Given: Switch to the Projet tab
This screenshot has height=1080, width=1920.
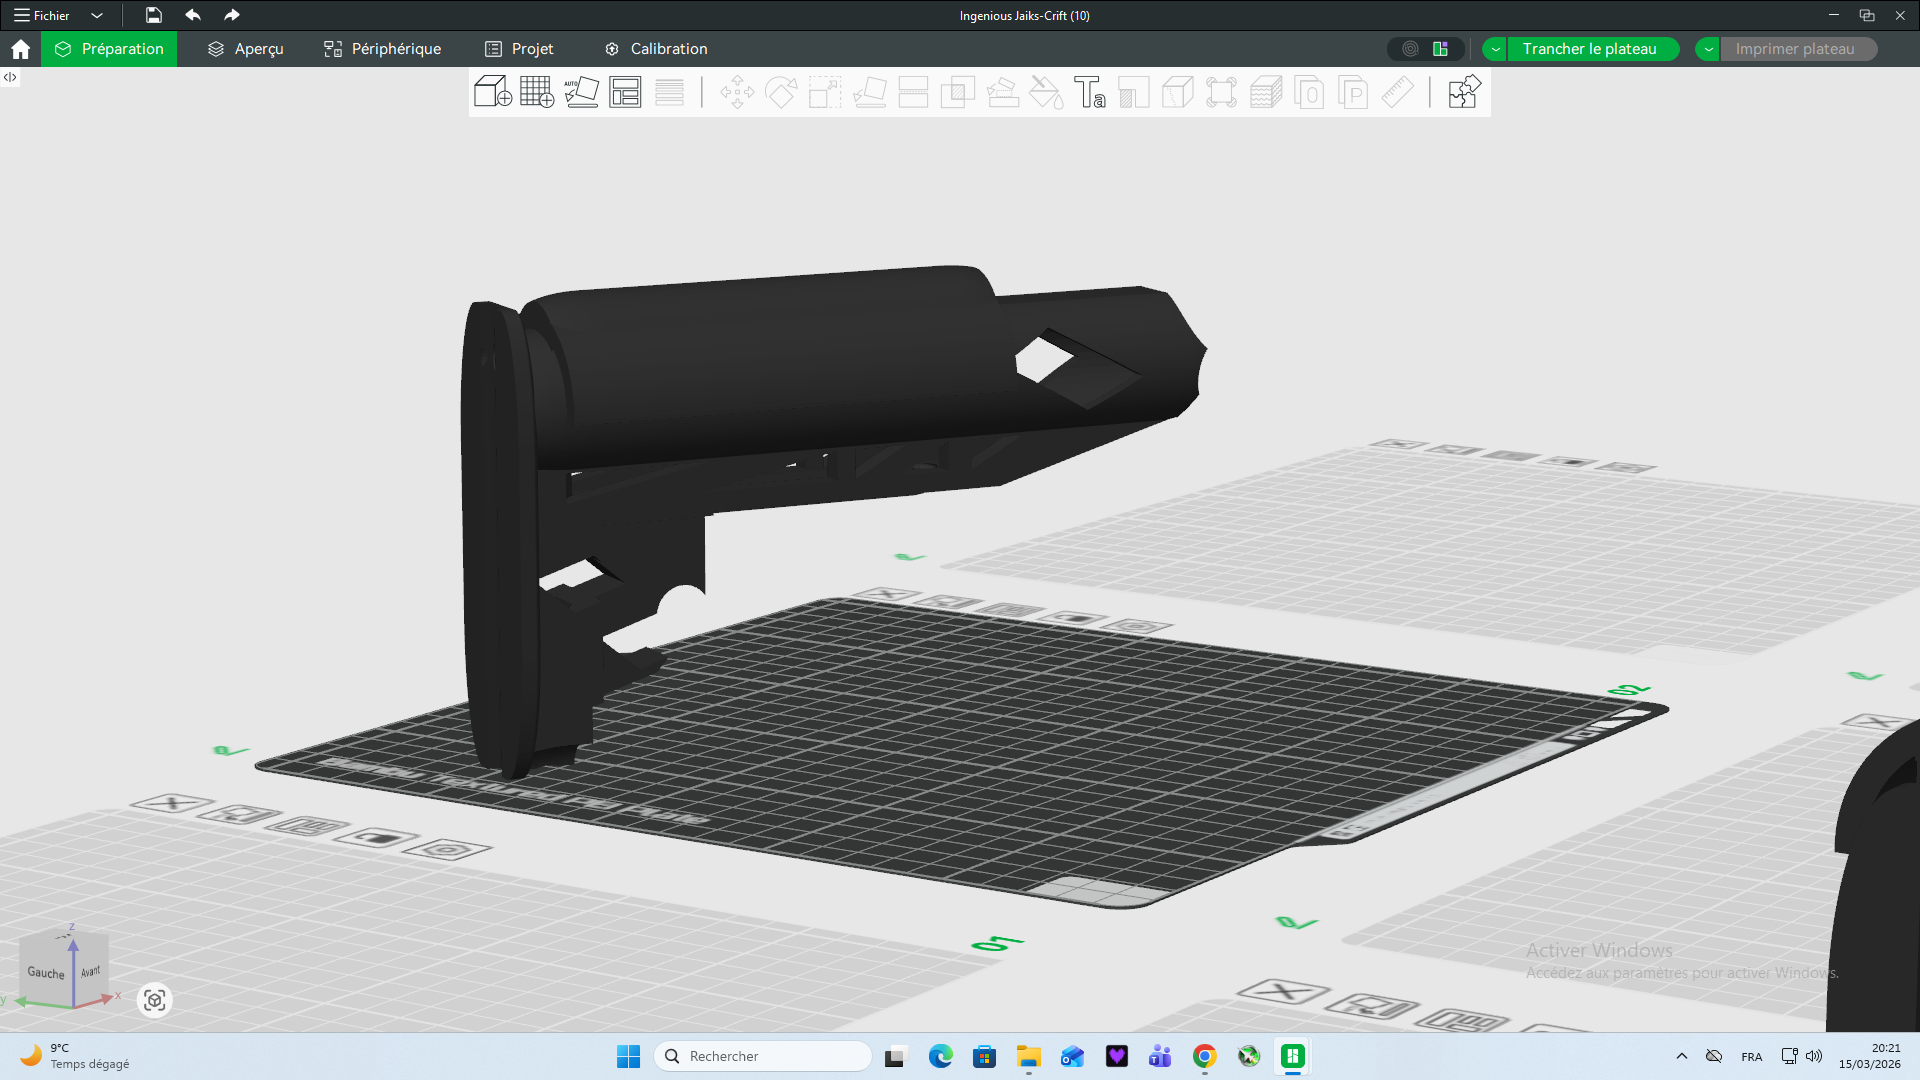Looking at the screenshot, I should pyautogui.click(x=519, y=49).
